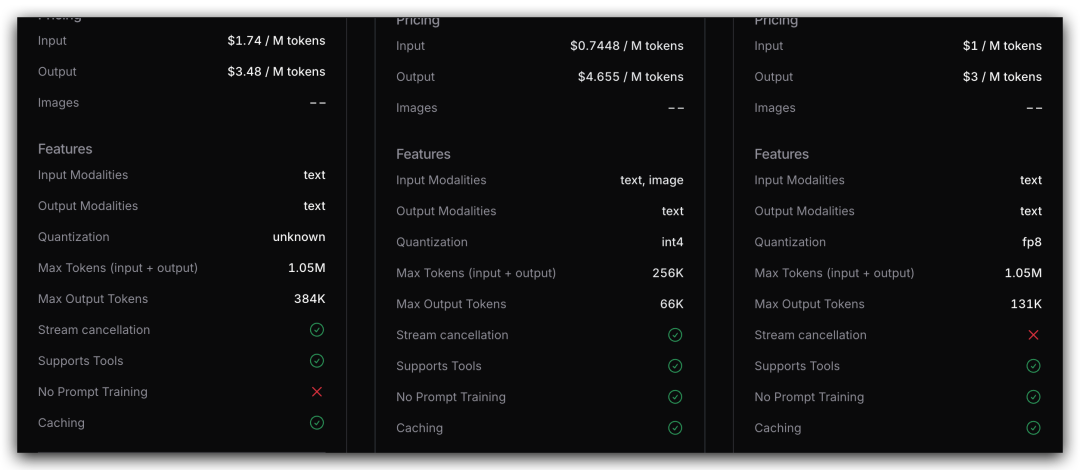Click Caching checkmark in the int4 column
The height and width of the screenshot is (470, 1080).
point(675,428)
